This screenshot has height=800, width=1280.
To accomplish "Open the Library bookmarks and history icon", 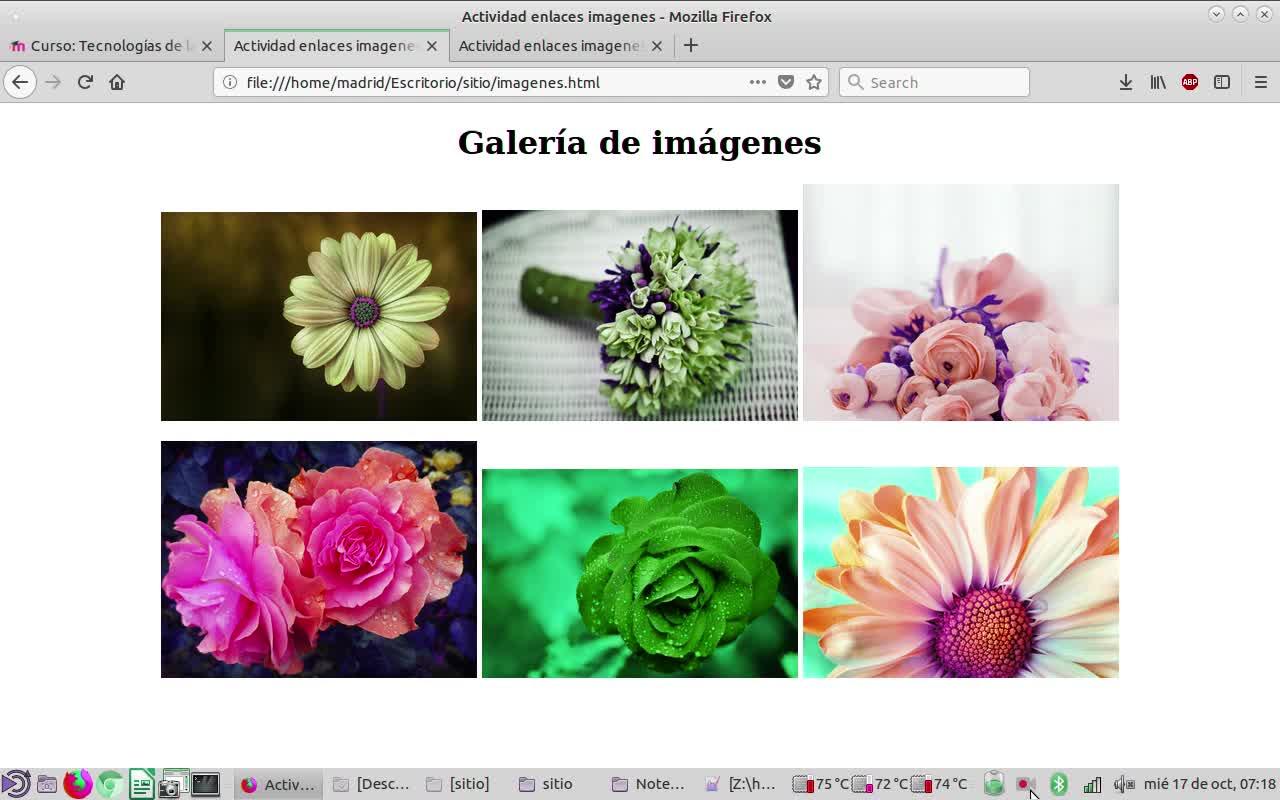I will click(1158, 82).
